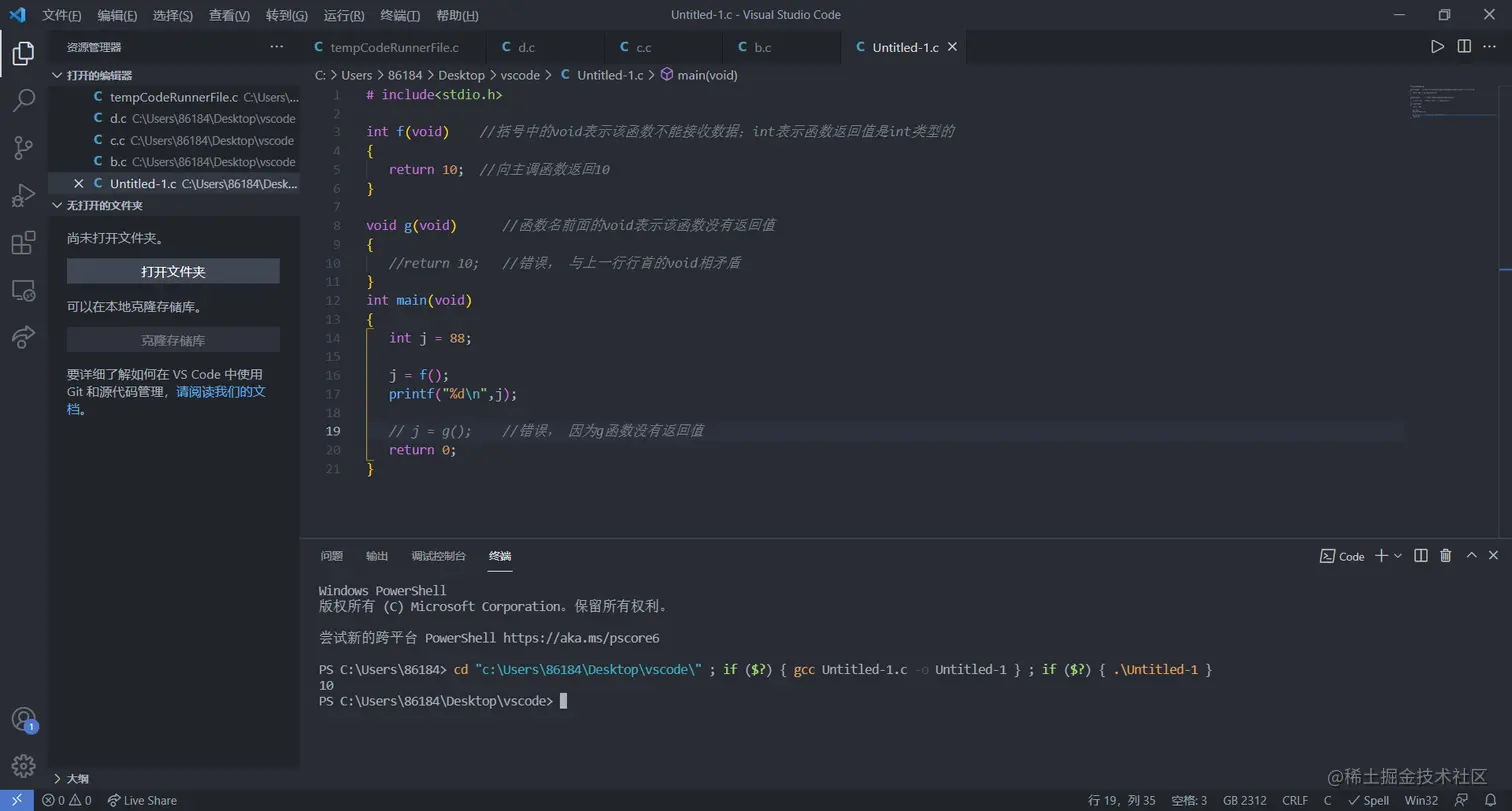Click the main(void) breadcrumb symbol
Viewport: 1512px width, 811px height.
click(699, 75)
